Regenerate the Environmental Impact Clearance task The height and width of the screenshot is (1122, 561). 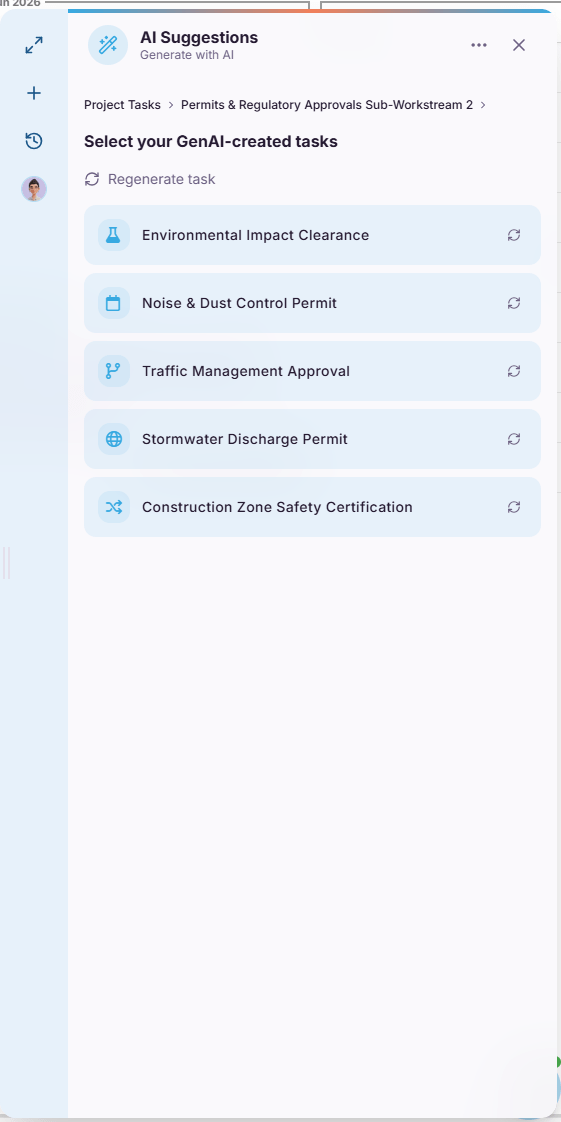[514, 235]
